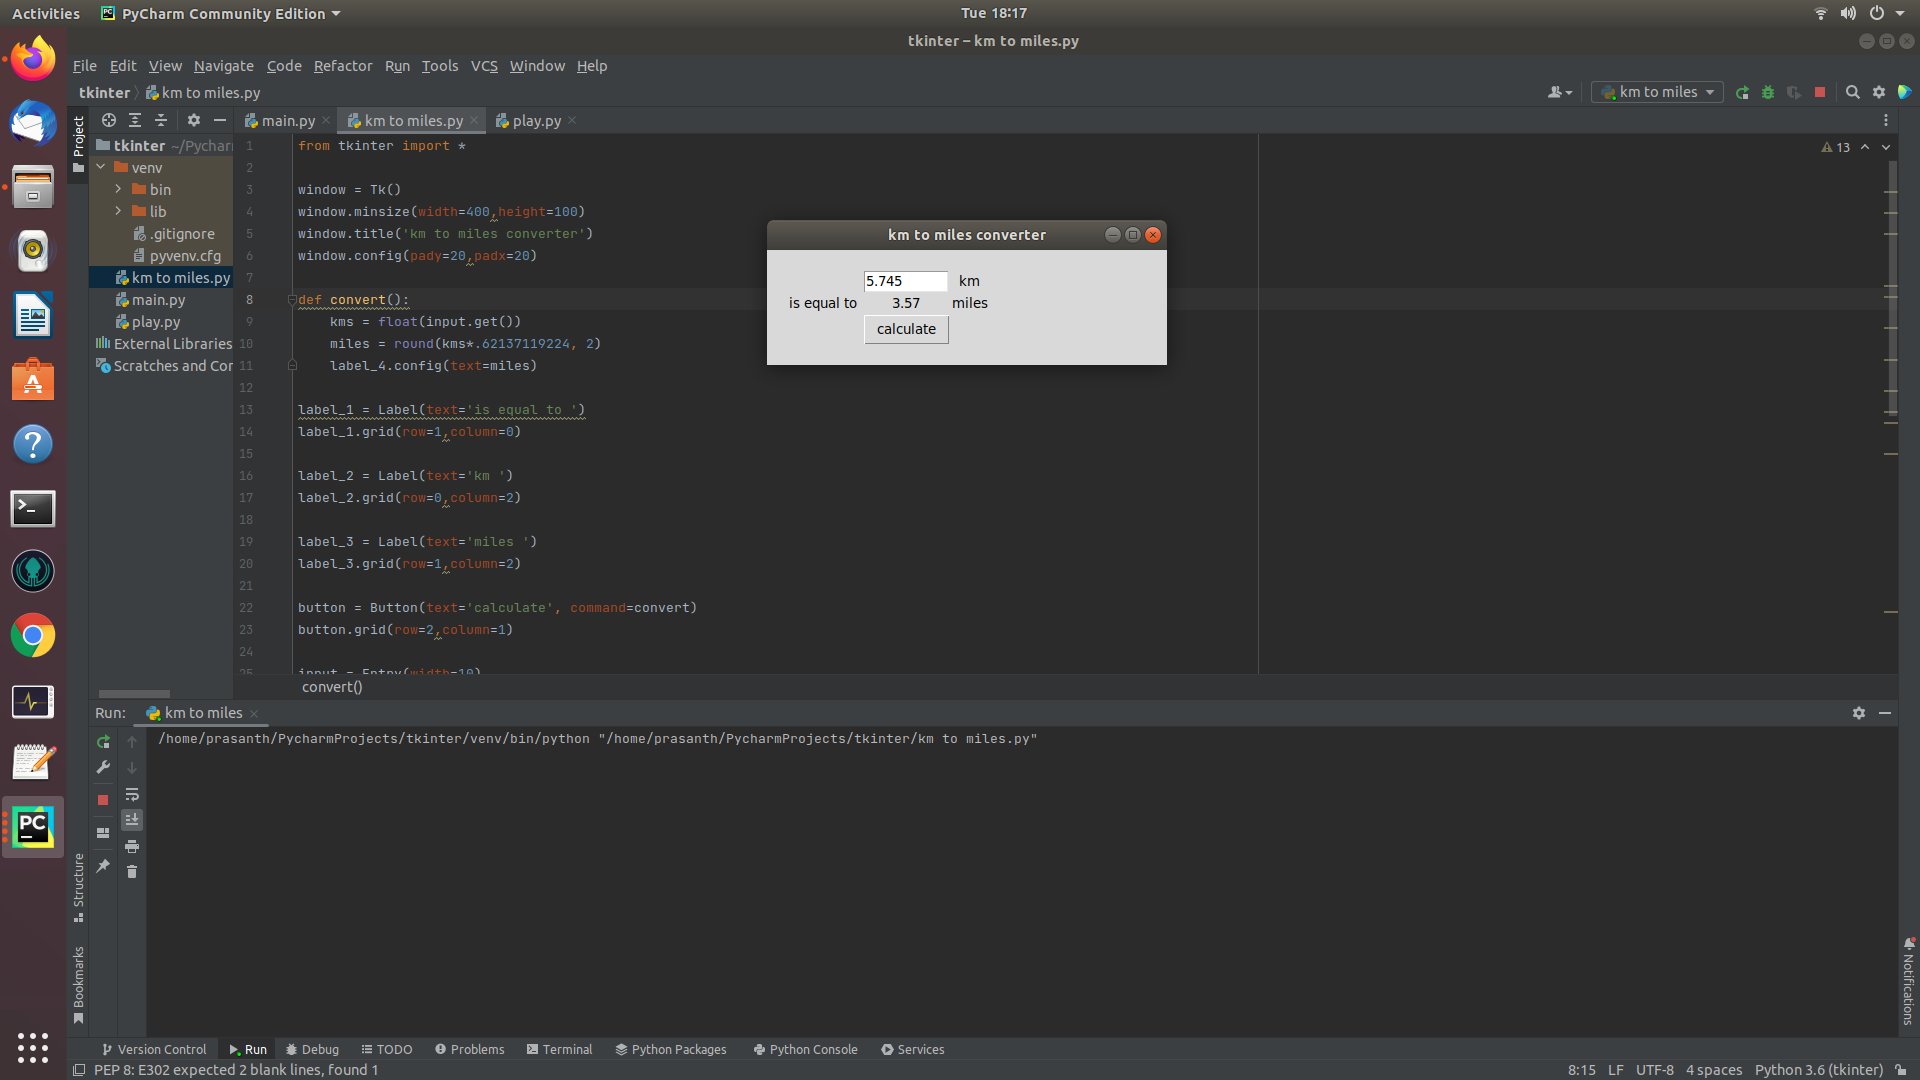1920x1080 pixels.
Task: Open Settings via the gear icon
Action: point(1879,92)
